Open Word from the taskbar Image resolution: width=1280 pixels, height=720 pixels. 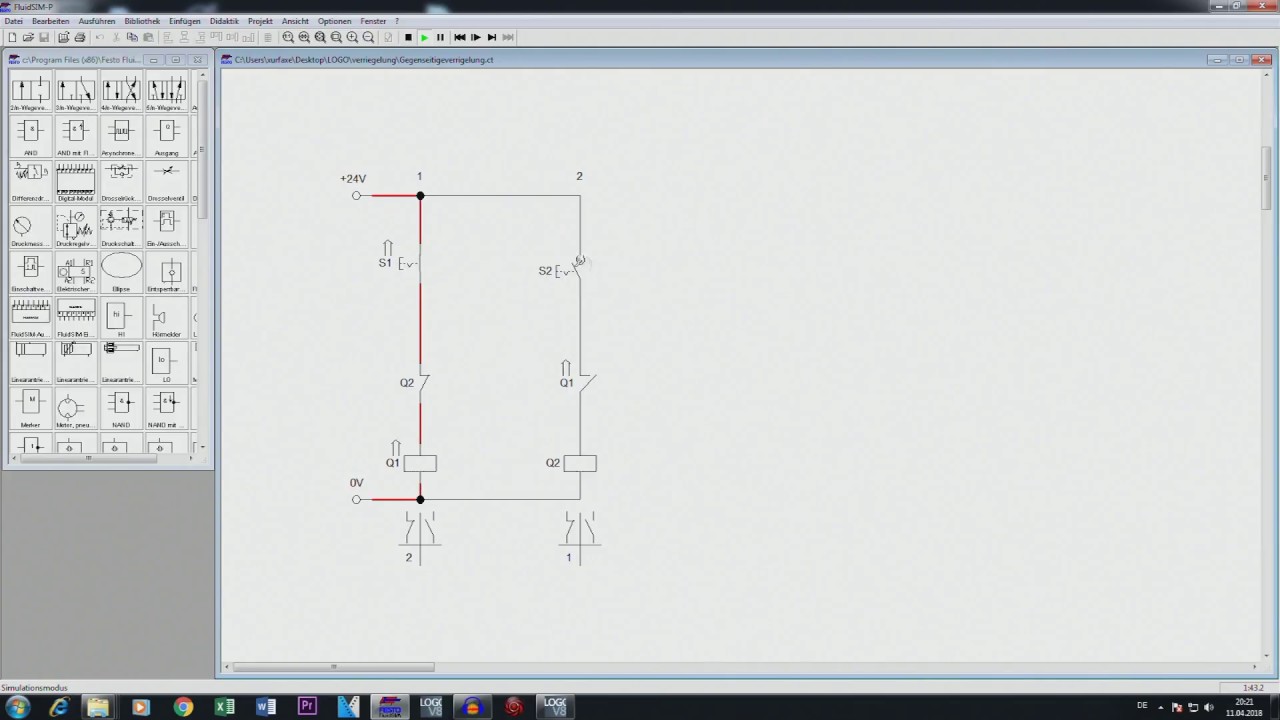266,707
